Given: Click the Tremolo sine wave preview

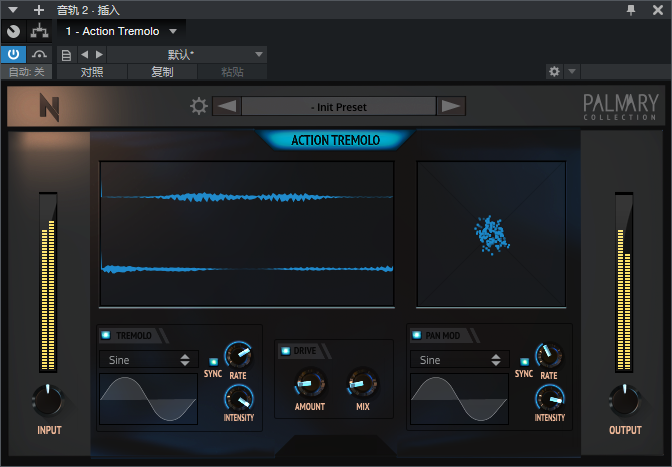Looking at the screenshot, I should click(x=148, y=399).
